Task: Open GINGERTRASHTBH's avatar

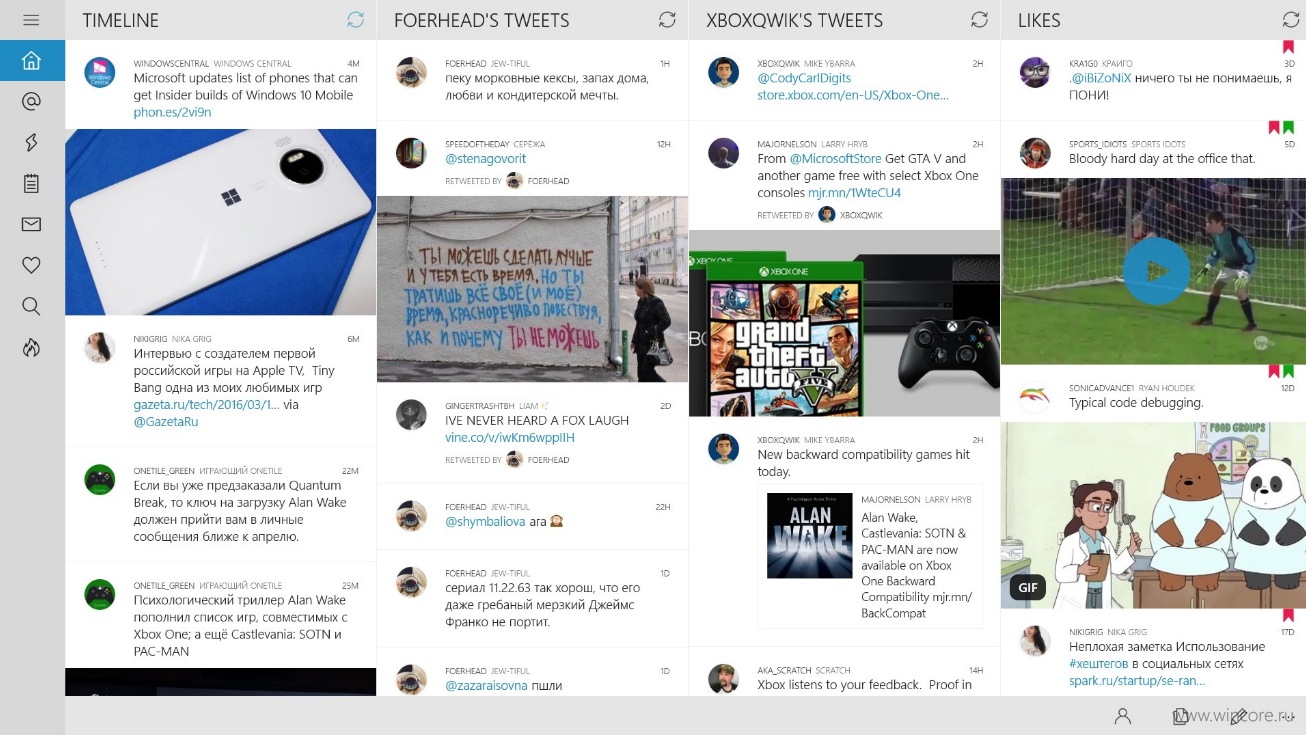Action: click(x=412, y=415)
